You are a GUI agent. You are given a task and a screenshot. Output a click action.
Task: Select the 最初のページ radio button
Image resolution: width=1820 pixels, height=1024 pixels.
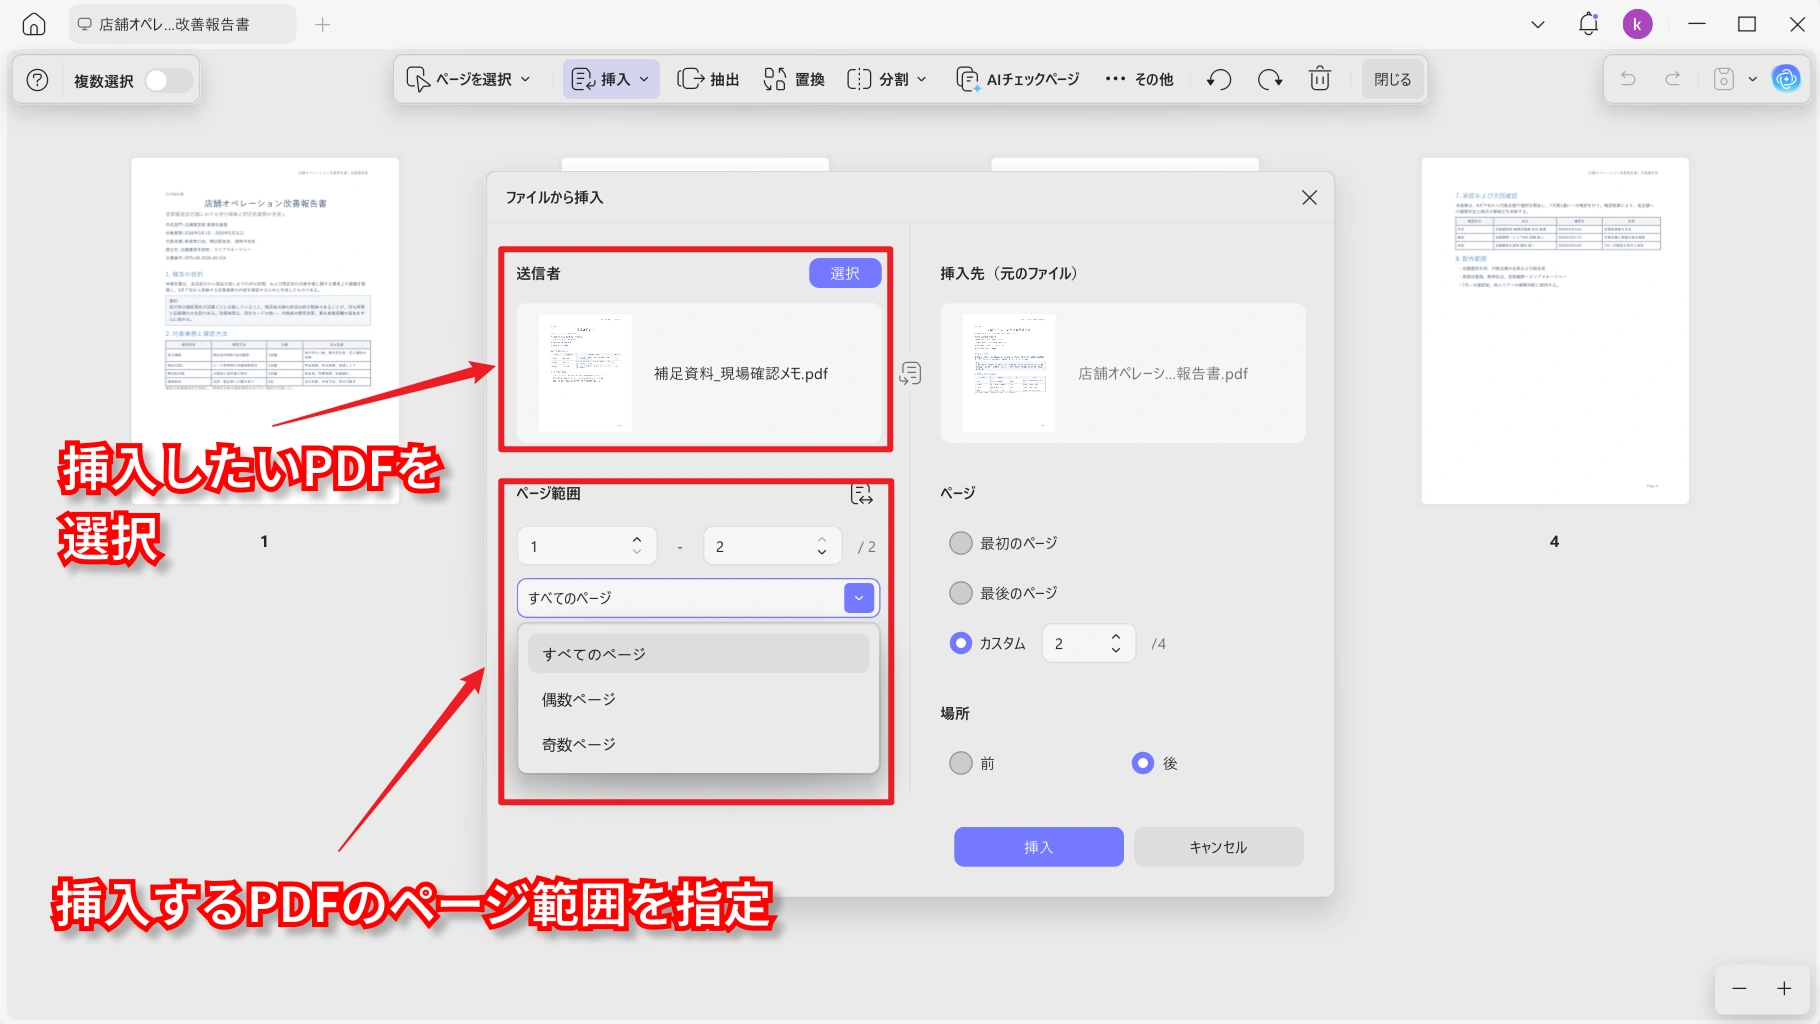(960, 543)
